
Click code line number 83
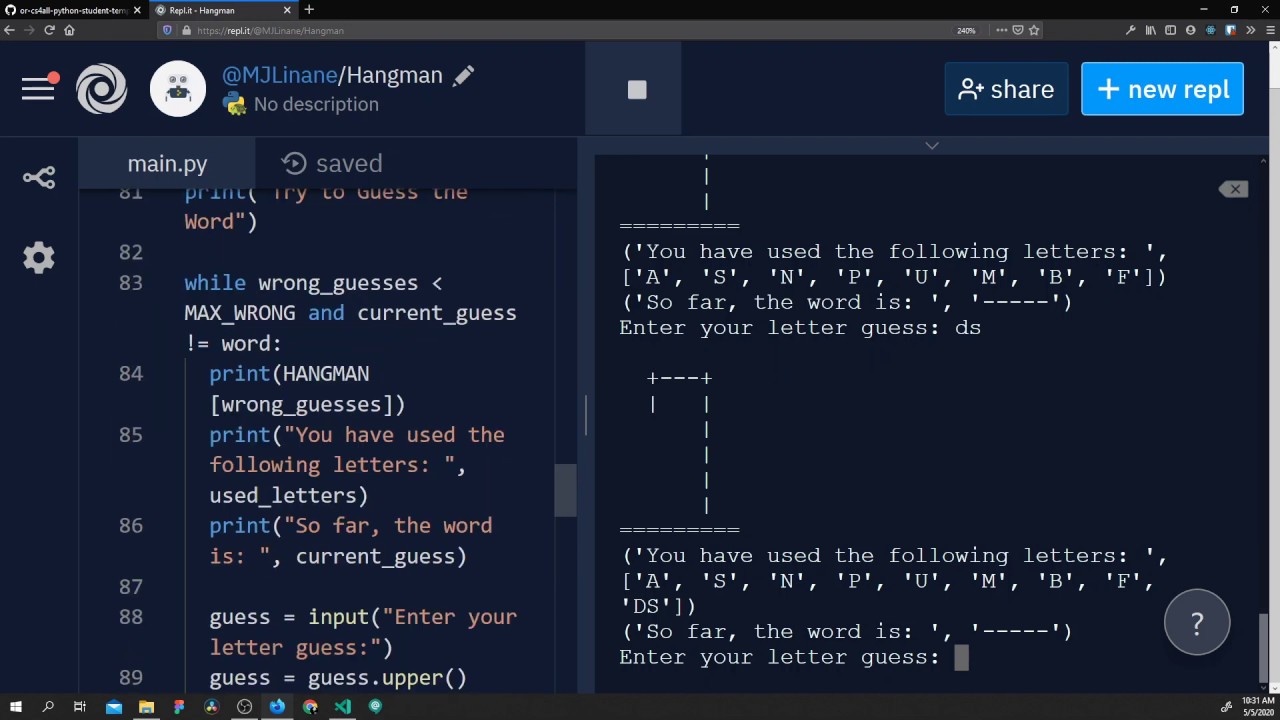[131, 283]
